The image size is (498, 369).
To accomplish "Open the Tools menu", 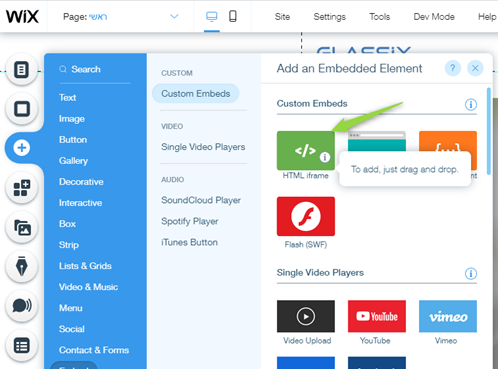I will pyautogui.click(x=379, y=17).
